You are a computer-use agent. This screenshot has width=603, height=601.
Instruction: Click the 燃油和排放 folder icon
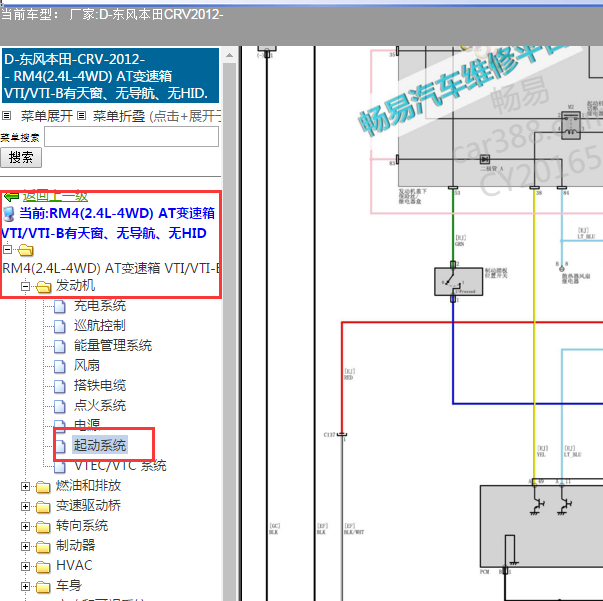click(x=43, y=487)
